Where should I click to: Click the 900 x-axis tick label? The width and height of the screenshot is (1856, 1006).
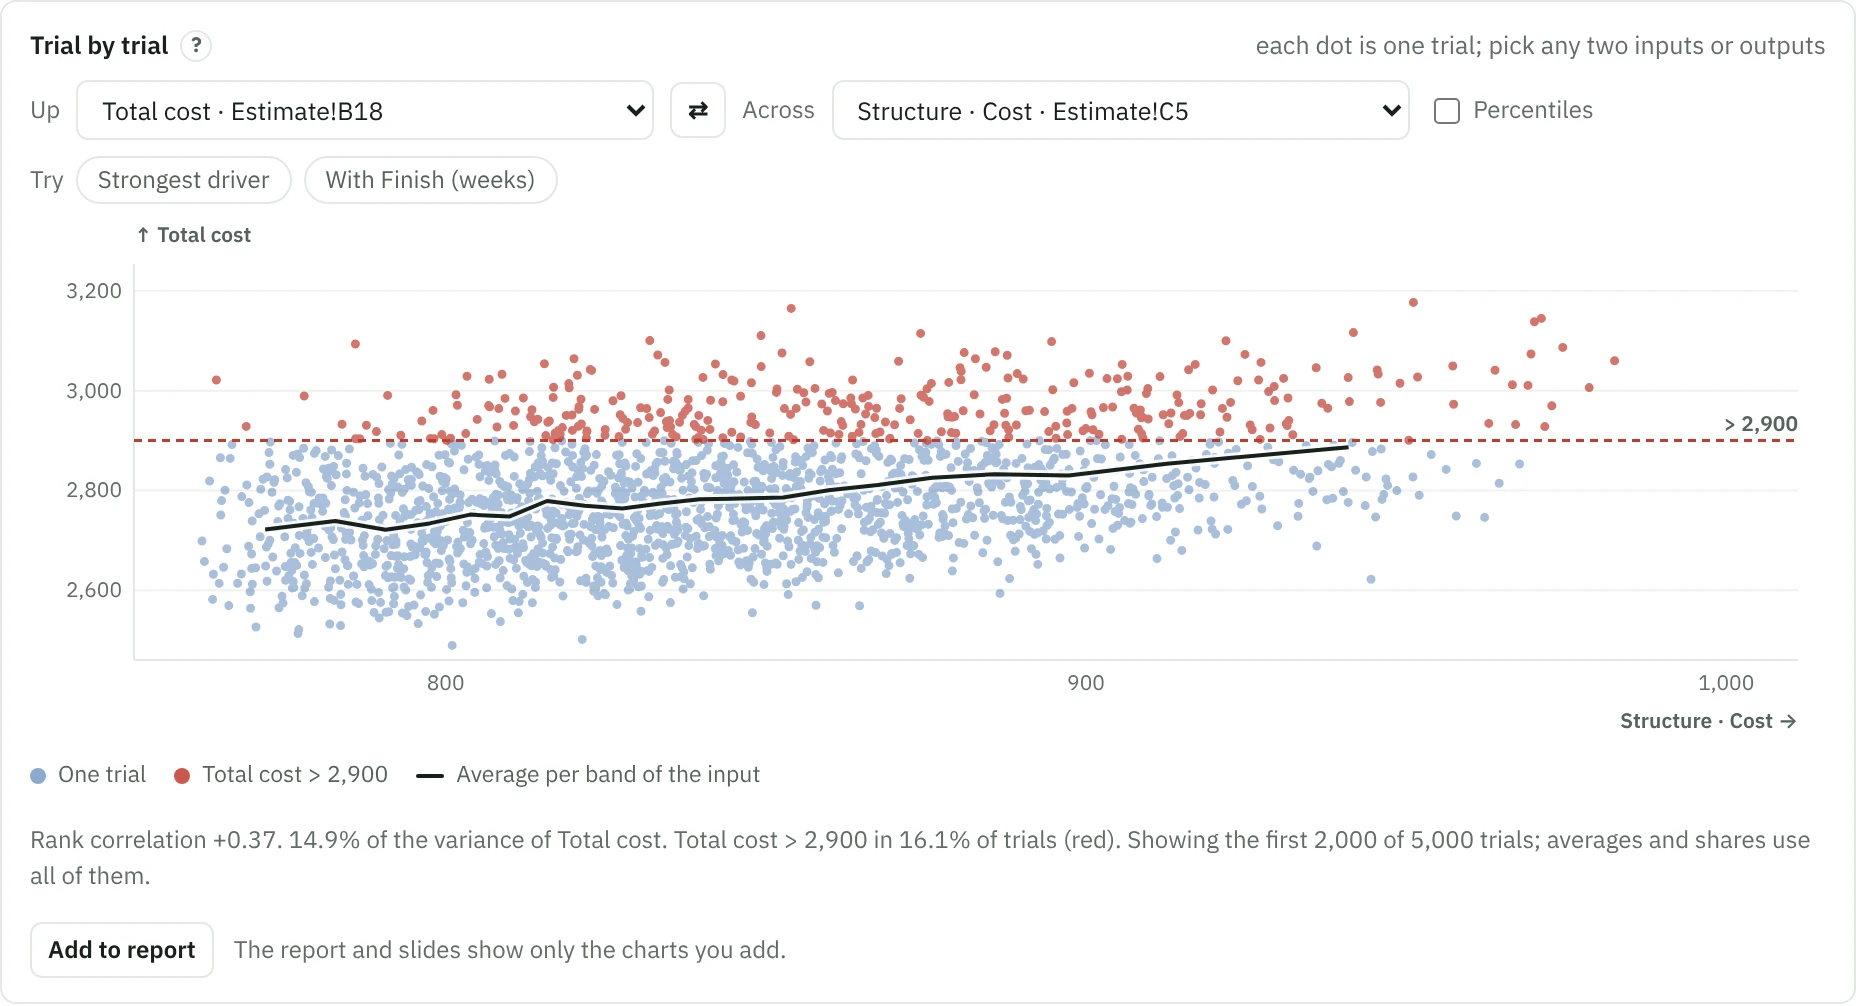point(1086,683)
